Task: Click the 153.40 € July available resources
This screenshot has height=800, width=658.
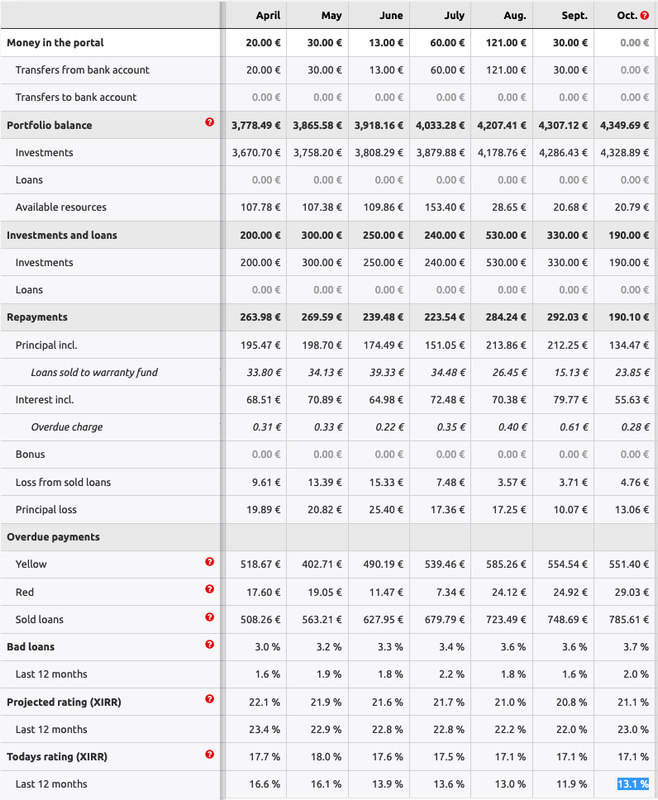Action: point(445,207)
